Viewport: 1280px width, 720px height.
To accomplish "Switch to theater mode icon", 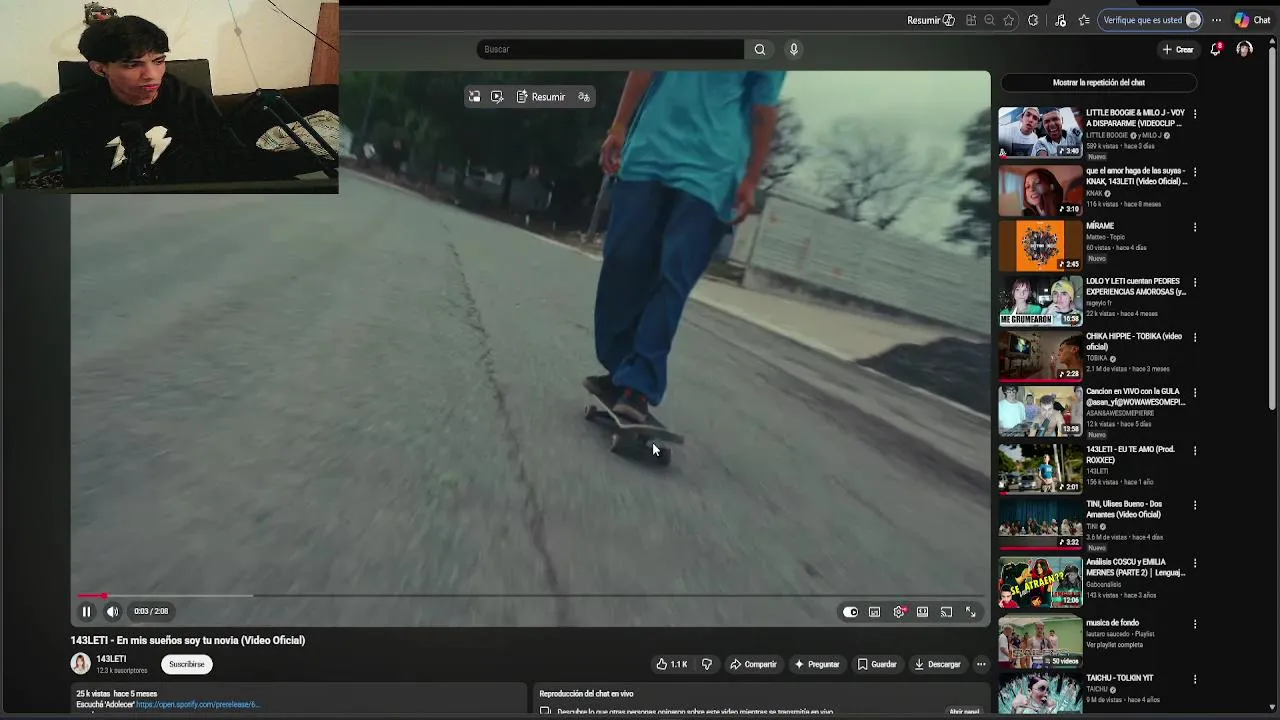I will coord(922,612).
